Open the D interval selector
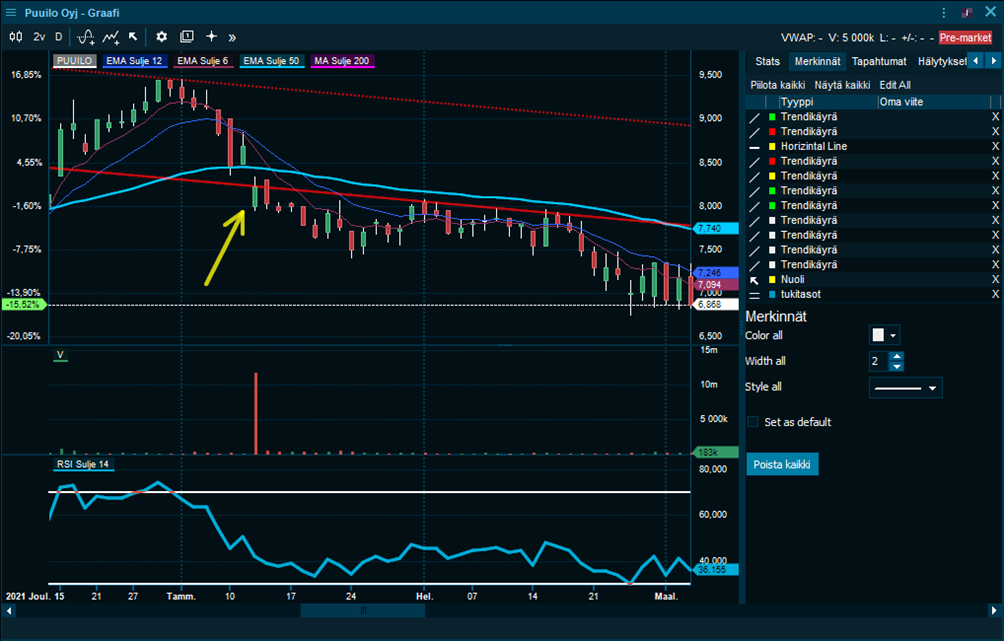This screenshot has width=1004, height=641. [58, 37]
